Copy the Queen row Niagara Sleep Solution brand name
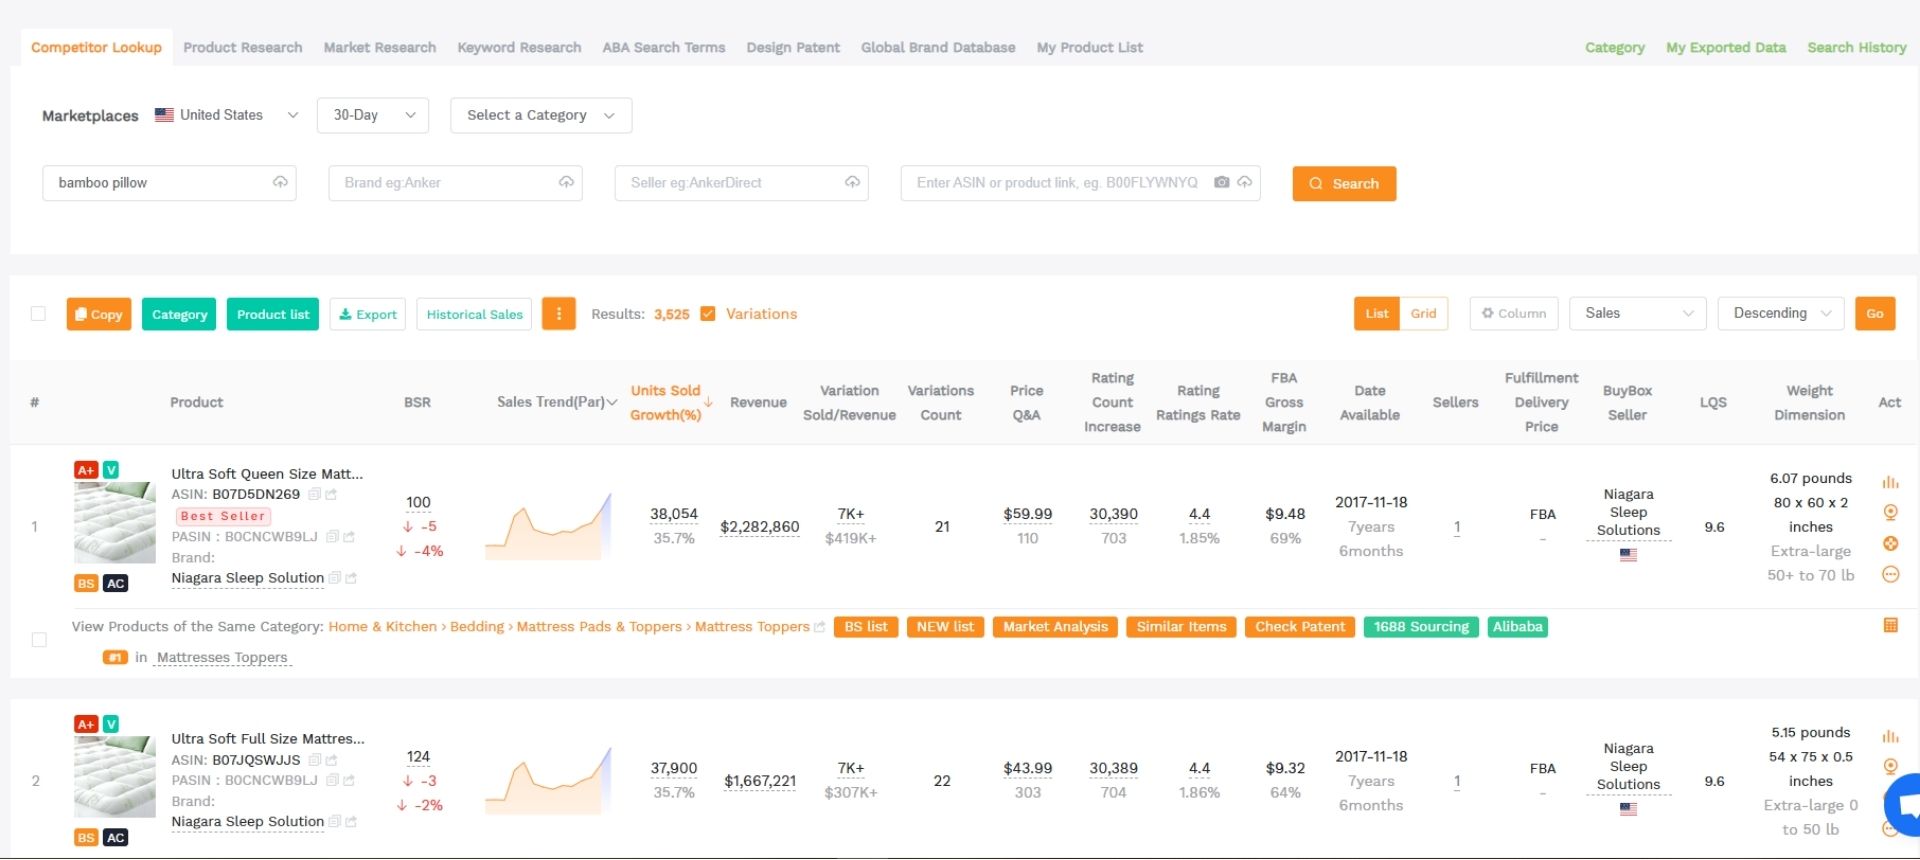 tap(335, 578)
